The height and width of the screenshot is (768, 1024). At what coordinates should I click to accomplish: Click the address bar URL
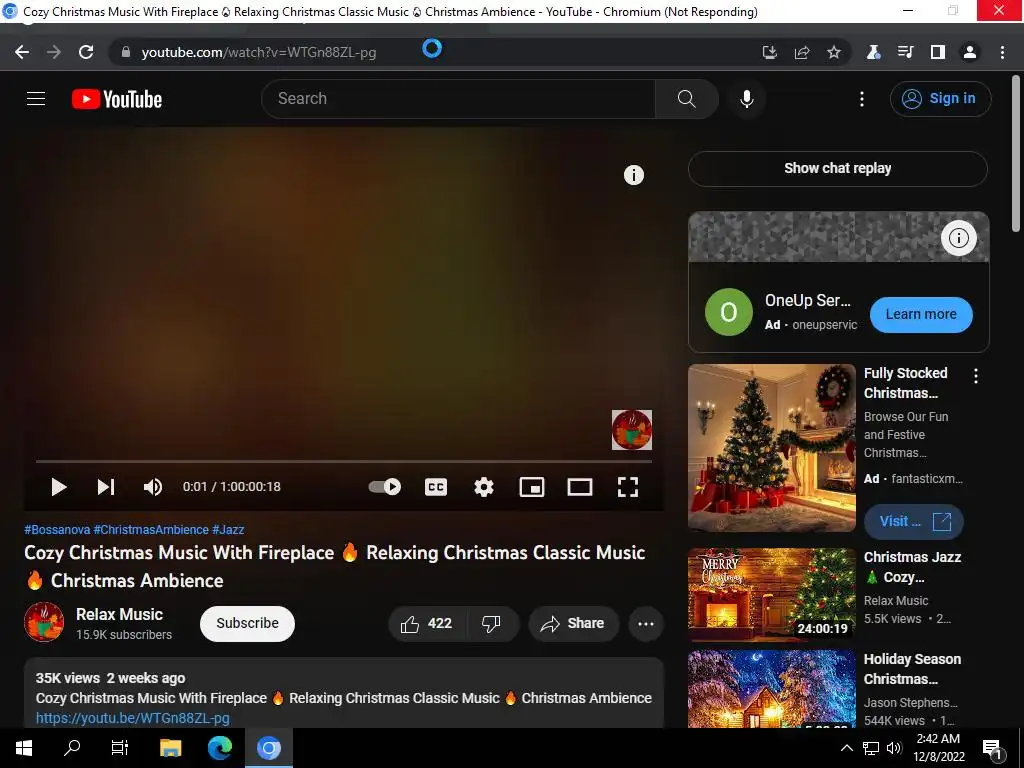click(x=259, y=52)
